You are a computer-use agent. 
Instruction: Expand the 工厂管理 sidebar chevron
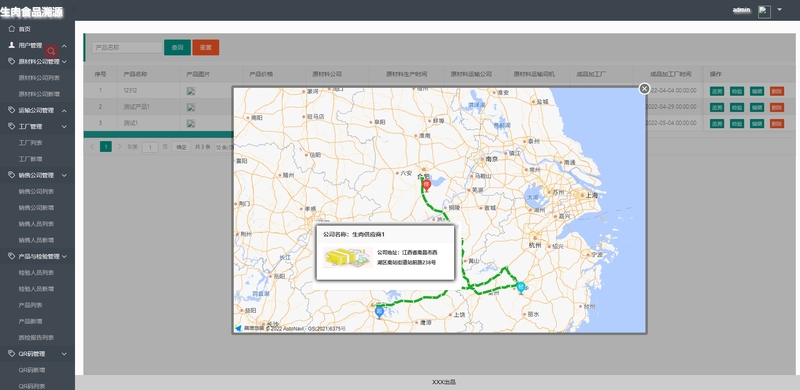point(64,127)
